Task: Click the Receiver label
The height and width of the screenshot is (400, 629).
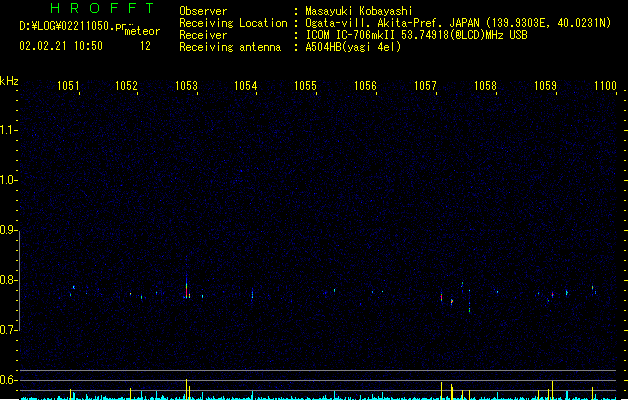Action: coord(203,35)
